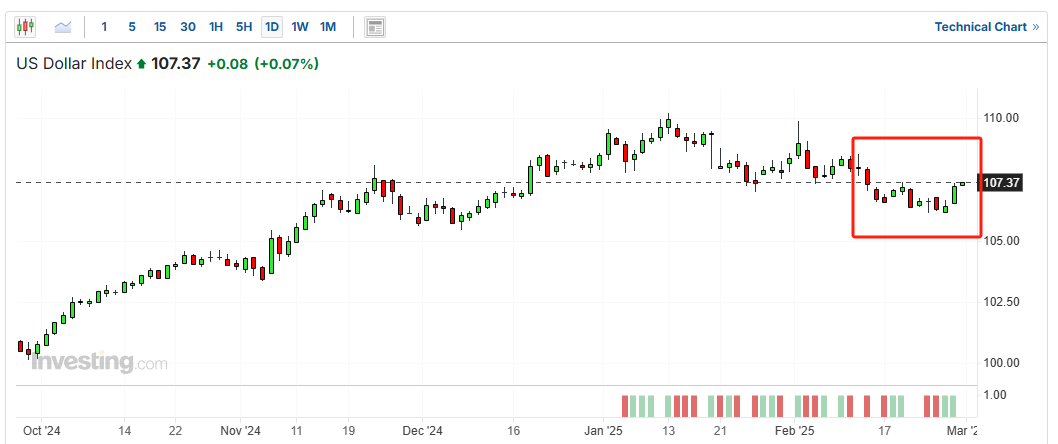Click the Technical Chart double-arrow chevron
The height and width of the screenshot is (444, 1058).
[x=1035, y=27]
